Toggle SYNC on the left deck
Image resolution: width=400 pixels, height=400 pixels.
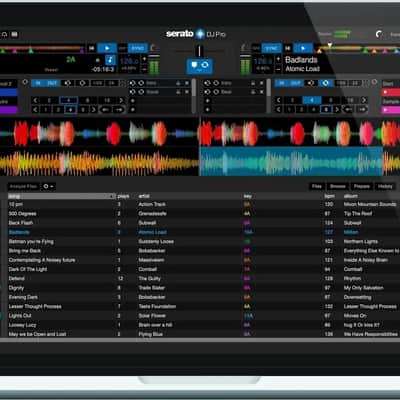coord(137,48)
